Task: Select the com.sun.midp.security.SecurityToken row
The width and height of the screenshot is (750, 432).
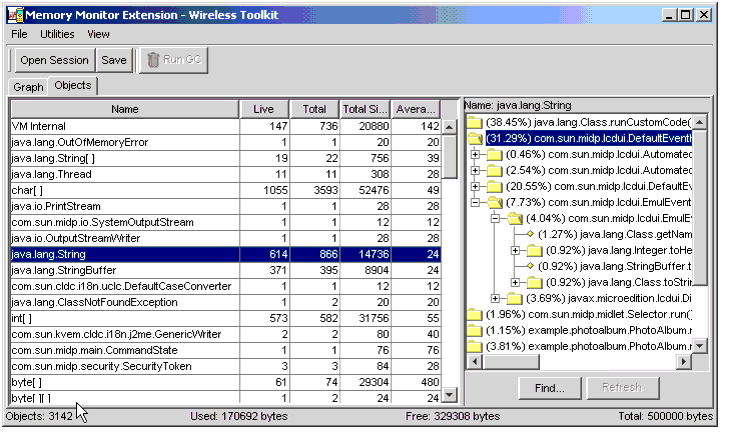Action: pos(225,366)
